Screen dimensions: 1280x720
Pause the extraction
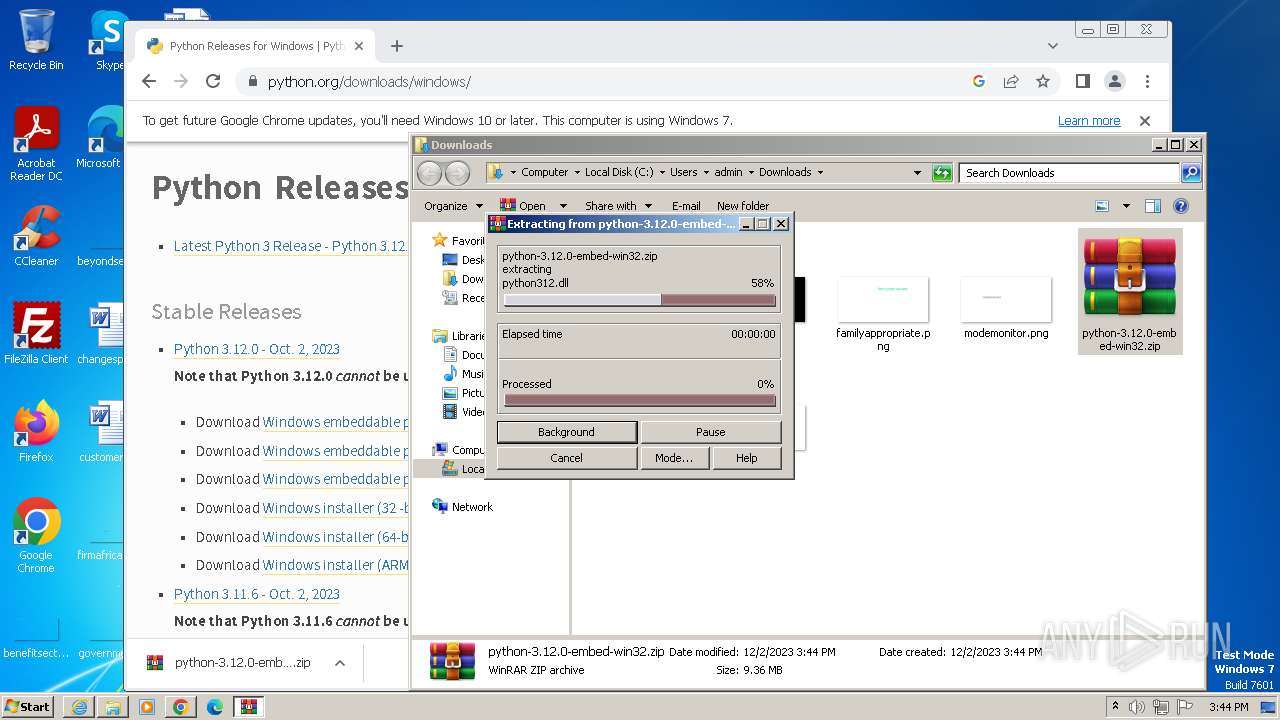tap(710, 432)
